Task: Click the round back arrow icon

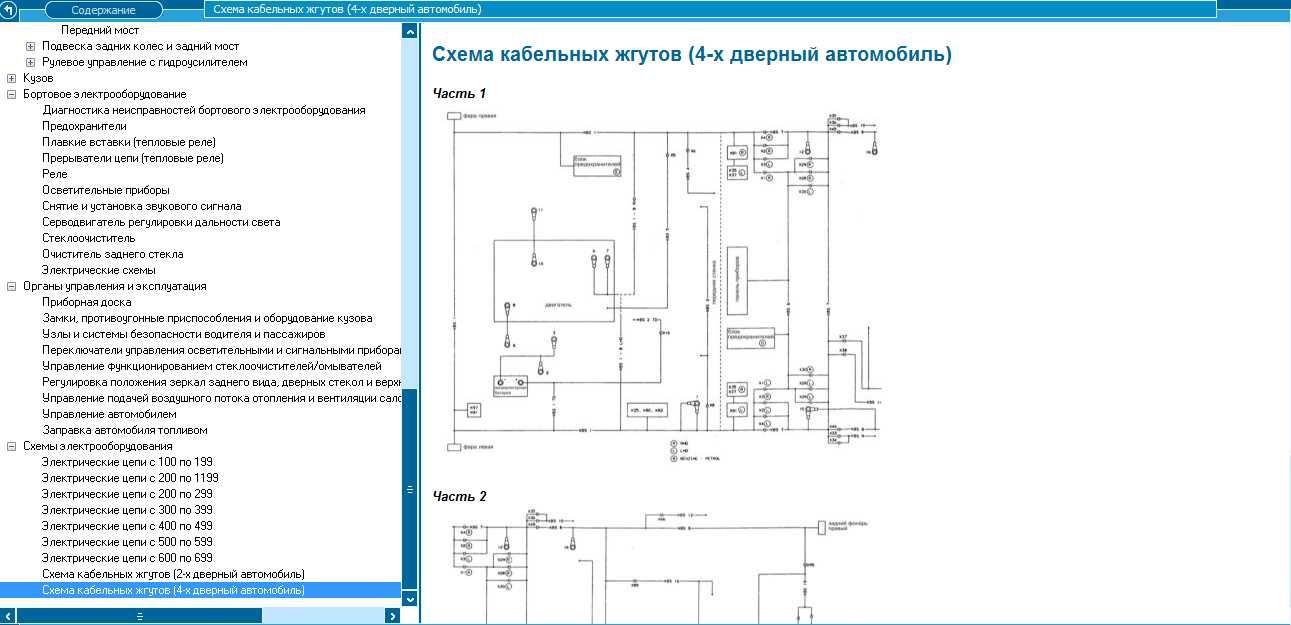Action: pyautogui.click(x=8, y=9)
